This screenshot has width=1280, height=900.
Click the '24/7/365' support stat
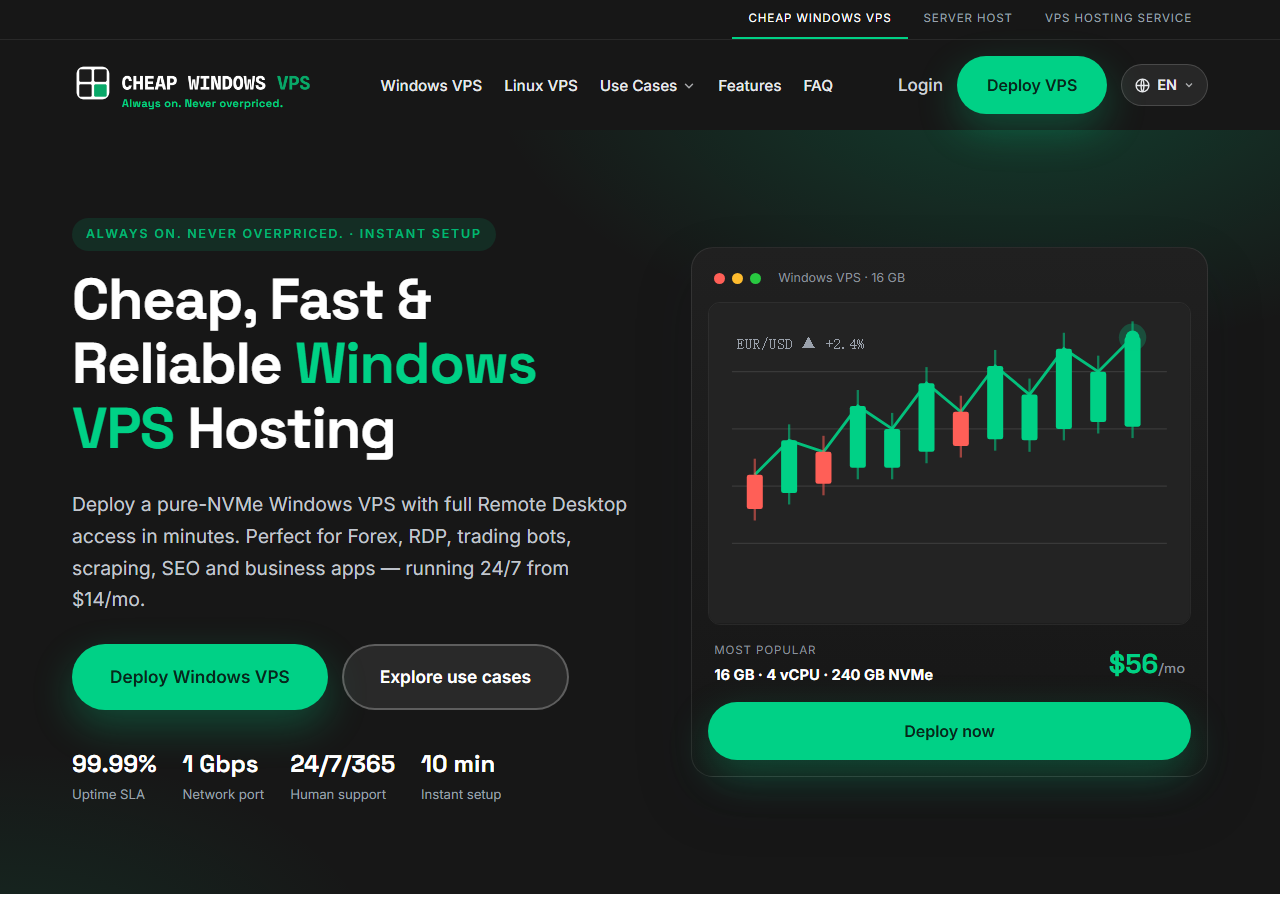pyautogui.click(x=343, y=764)
